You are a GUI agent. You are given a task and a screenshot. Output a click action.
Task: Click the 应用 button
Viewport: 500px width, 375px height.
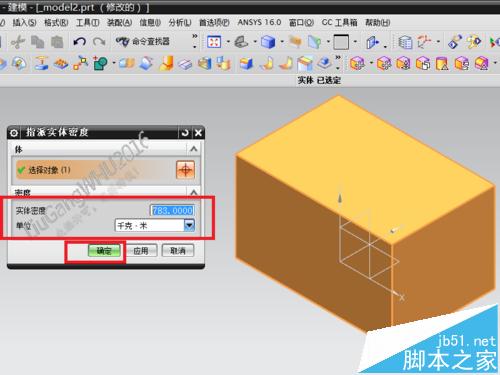coord(141,251)
